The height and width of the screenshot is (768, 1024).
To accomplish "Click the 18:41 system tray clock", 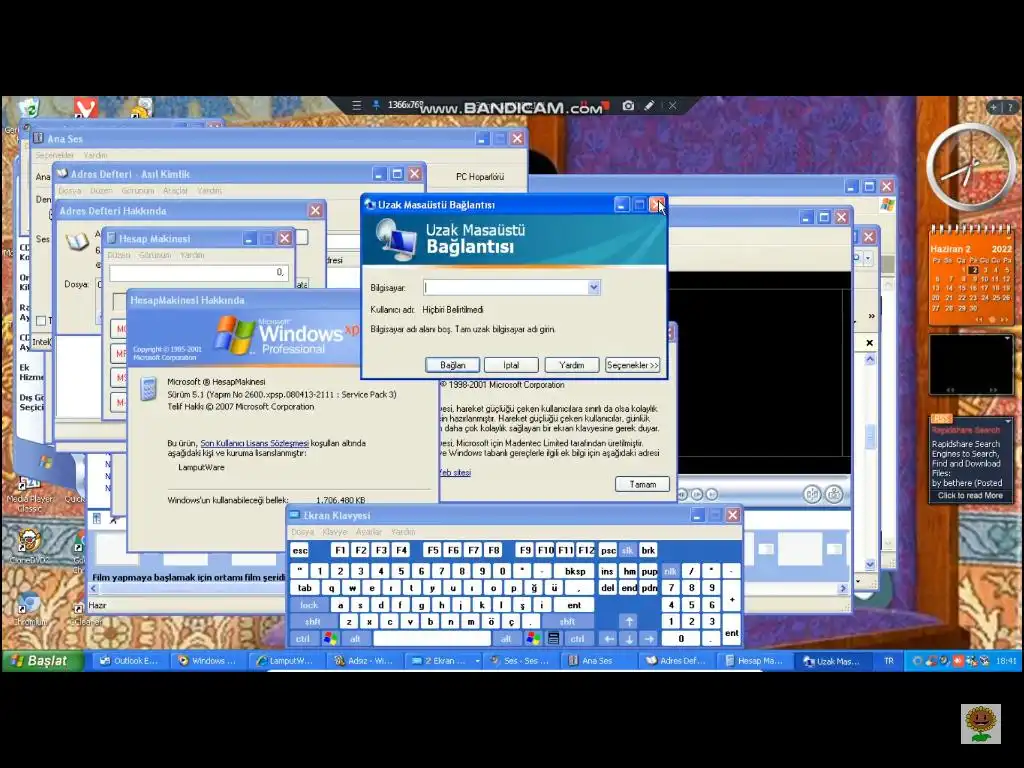I will (x=1006, y=661).
